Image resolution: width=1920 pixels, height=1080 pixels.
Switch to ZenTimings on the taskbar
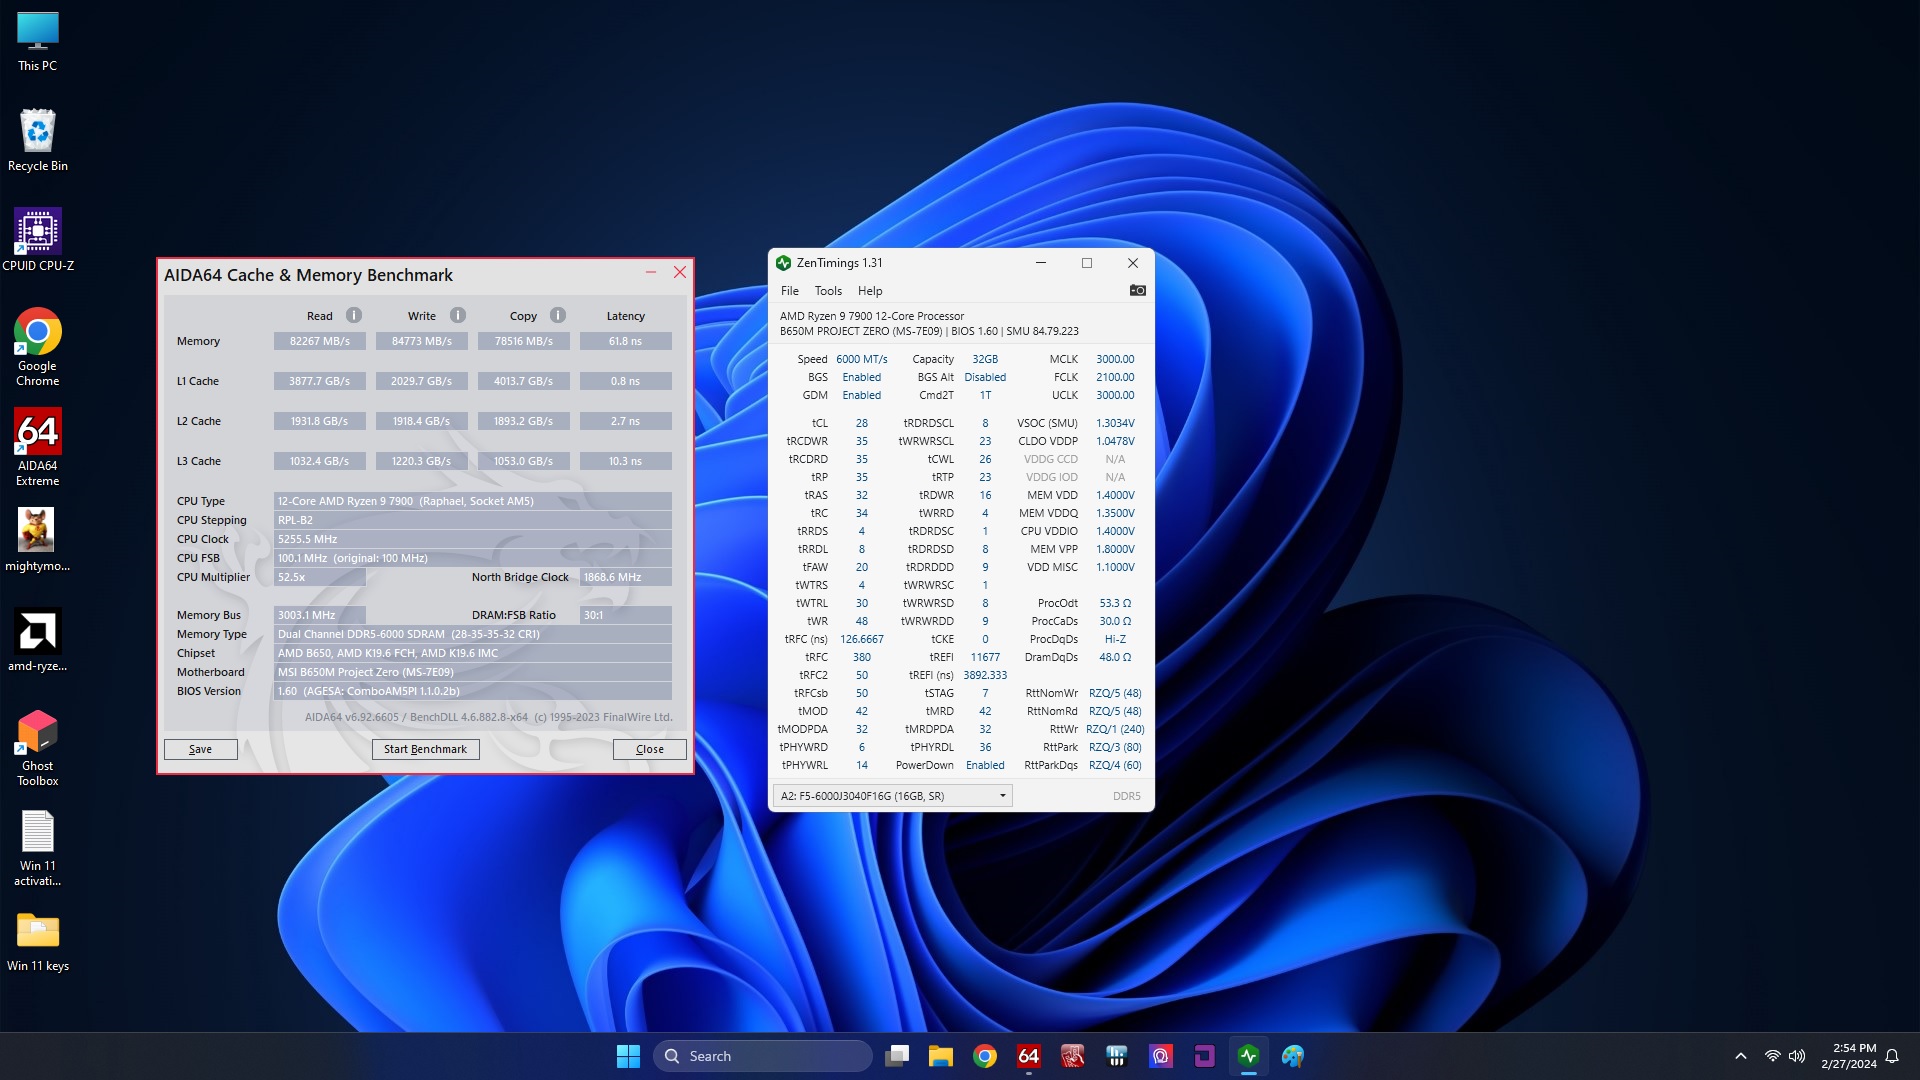tap(1249, 1056)
